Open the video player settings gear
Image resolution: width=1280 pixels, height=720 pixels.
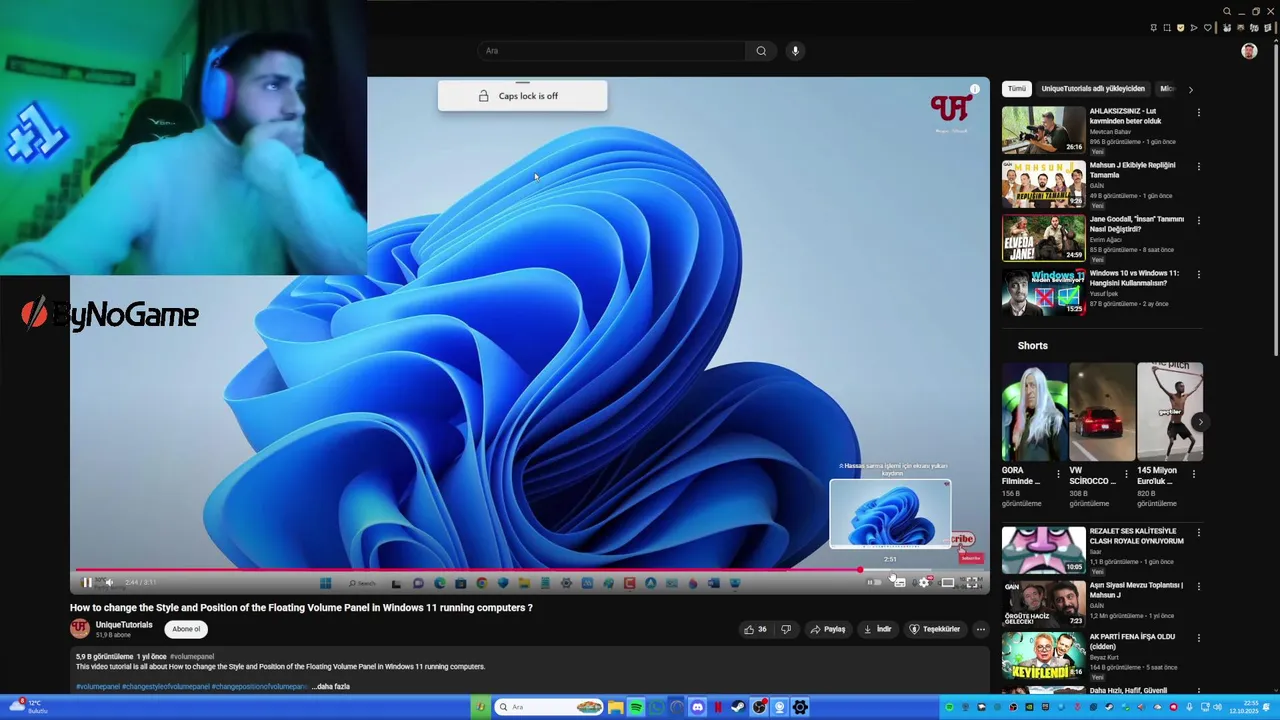(x=924, y=582)
